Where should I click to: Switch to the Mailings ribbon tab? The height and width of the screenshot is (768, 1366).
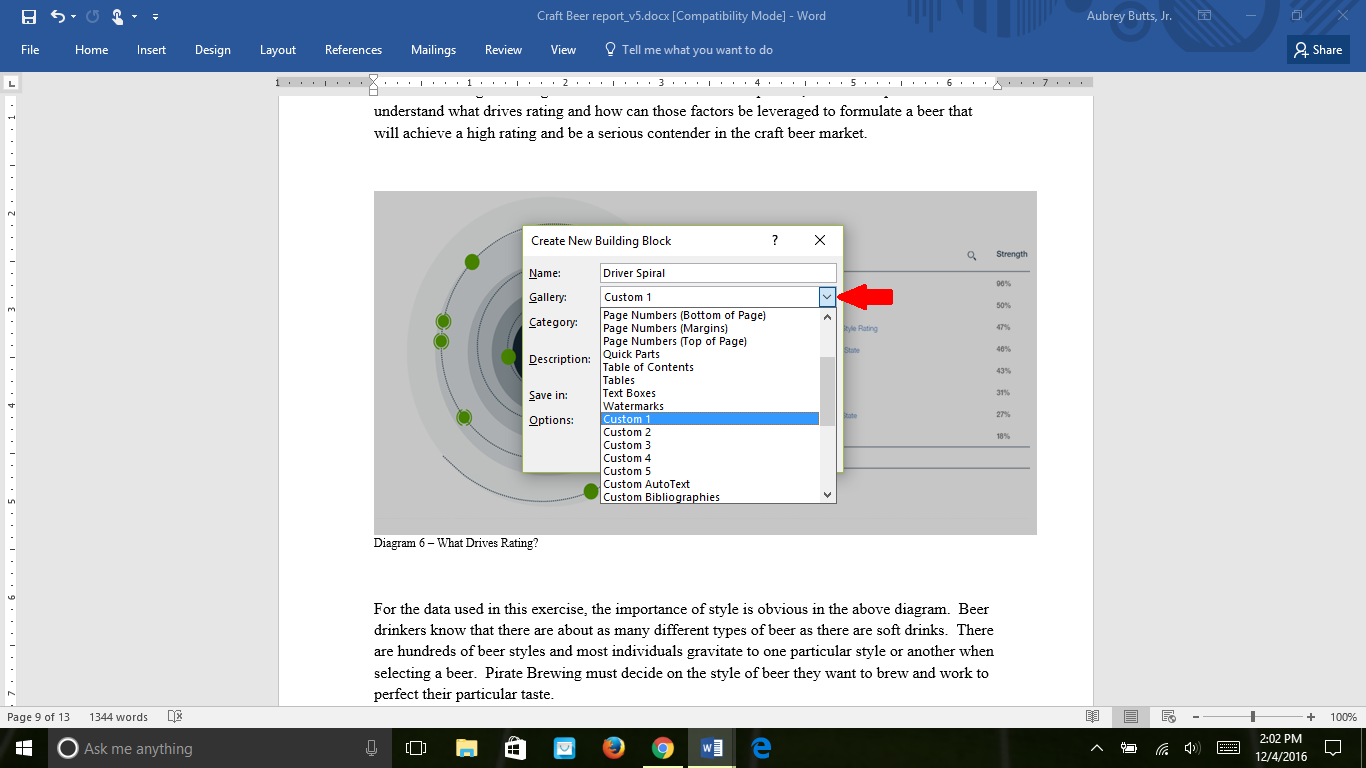click(433, 49)
